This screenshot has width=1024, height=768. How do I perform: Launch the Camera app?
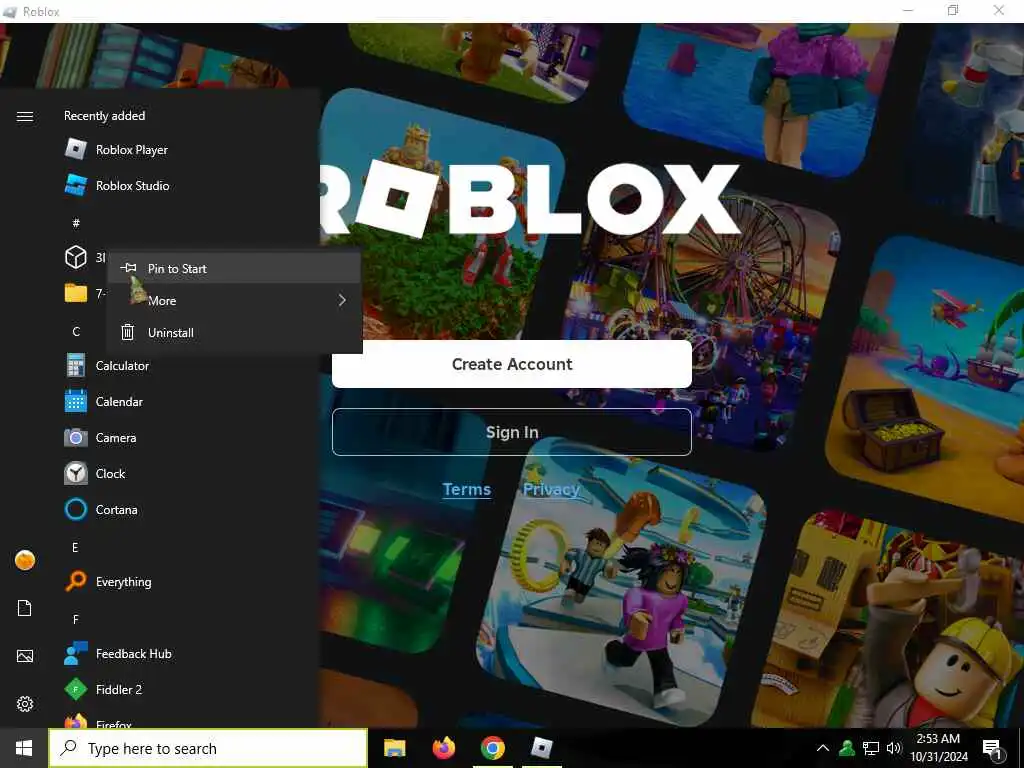[100, 438]
